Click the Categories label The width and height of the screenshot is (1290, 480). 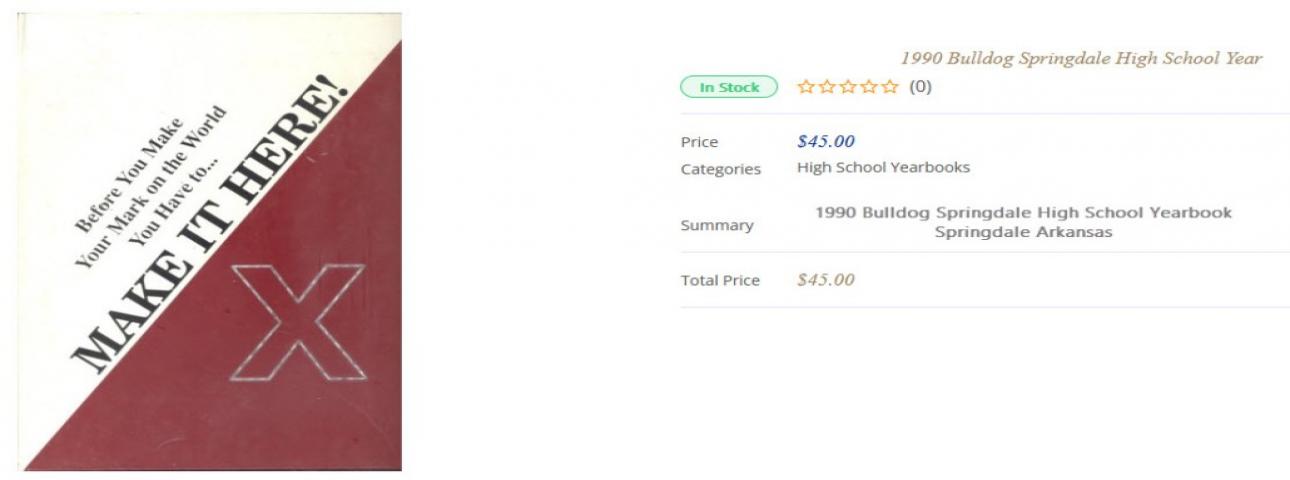(721, 169)
